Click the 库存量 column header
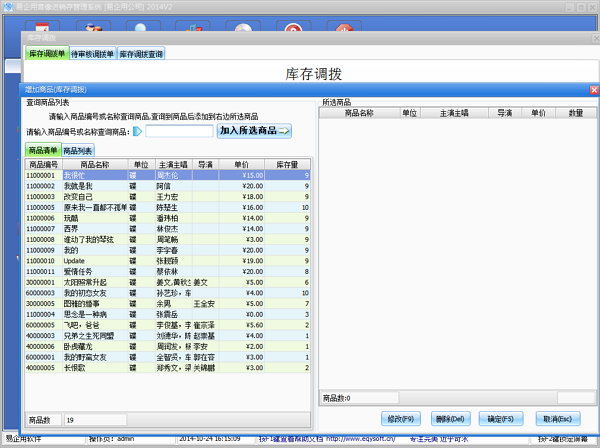 click(x=287, y=165)
